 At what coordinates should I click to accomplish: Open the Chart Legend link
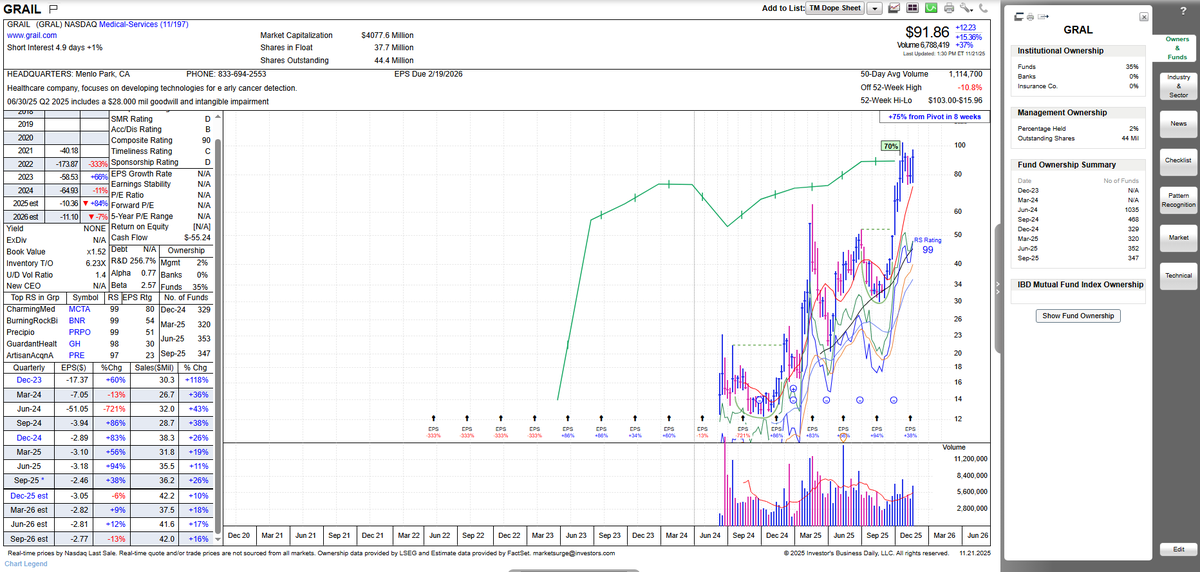(x=26, y=564)
